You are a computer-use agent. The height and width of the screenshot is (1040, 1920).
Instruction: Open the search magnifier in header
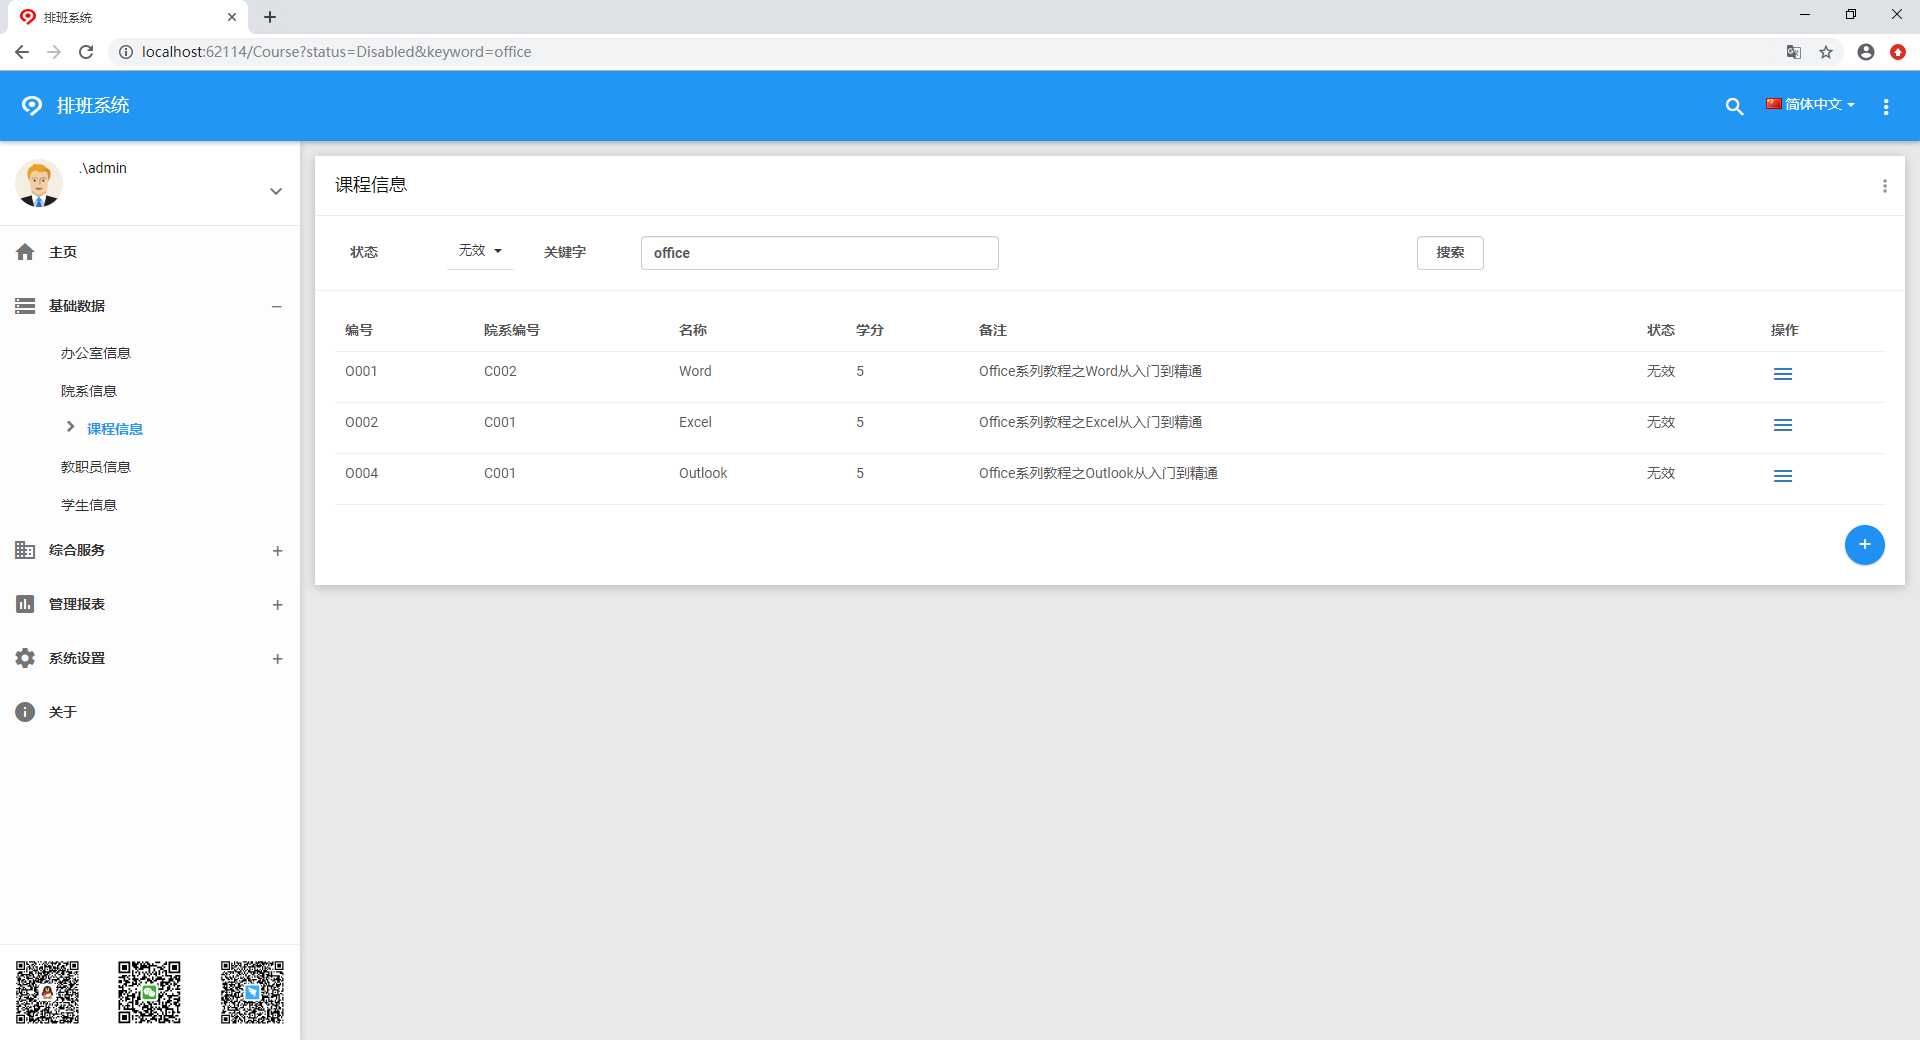pos(1734,106)
